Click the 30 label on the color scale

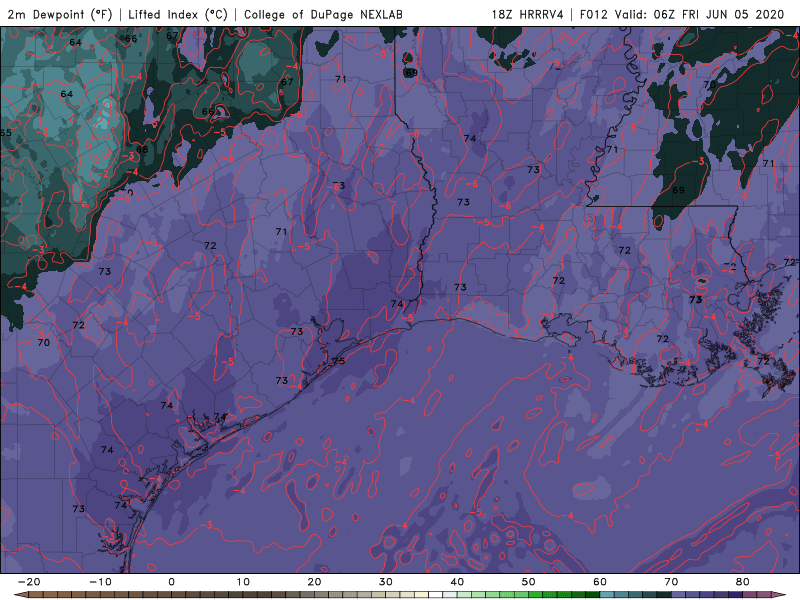point(386,582)
